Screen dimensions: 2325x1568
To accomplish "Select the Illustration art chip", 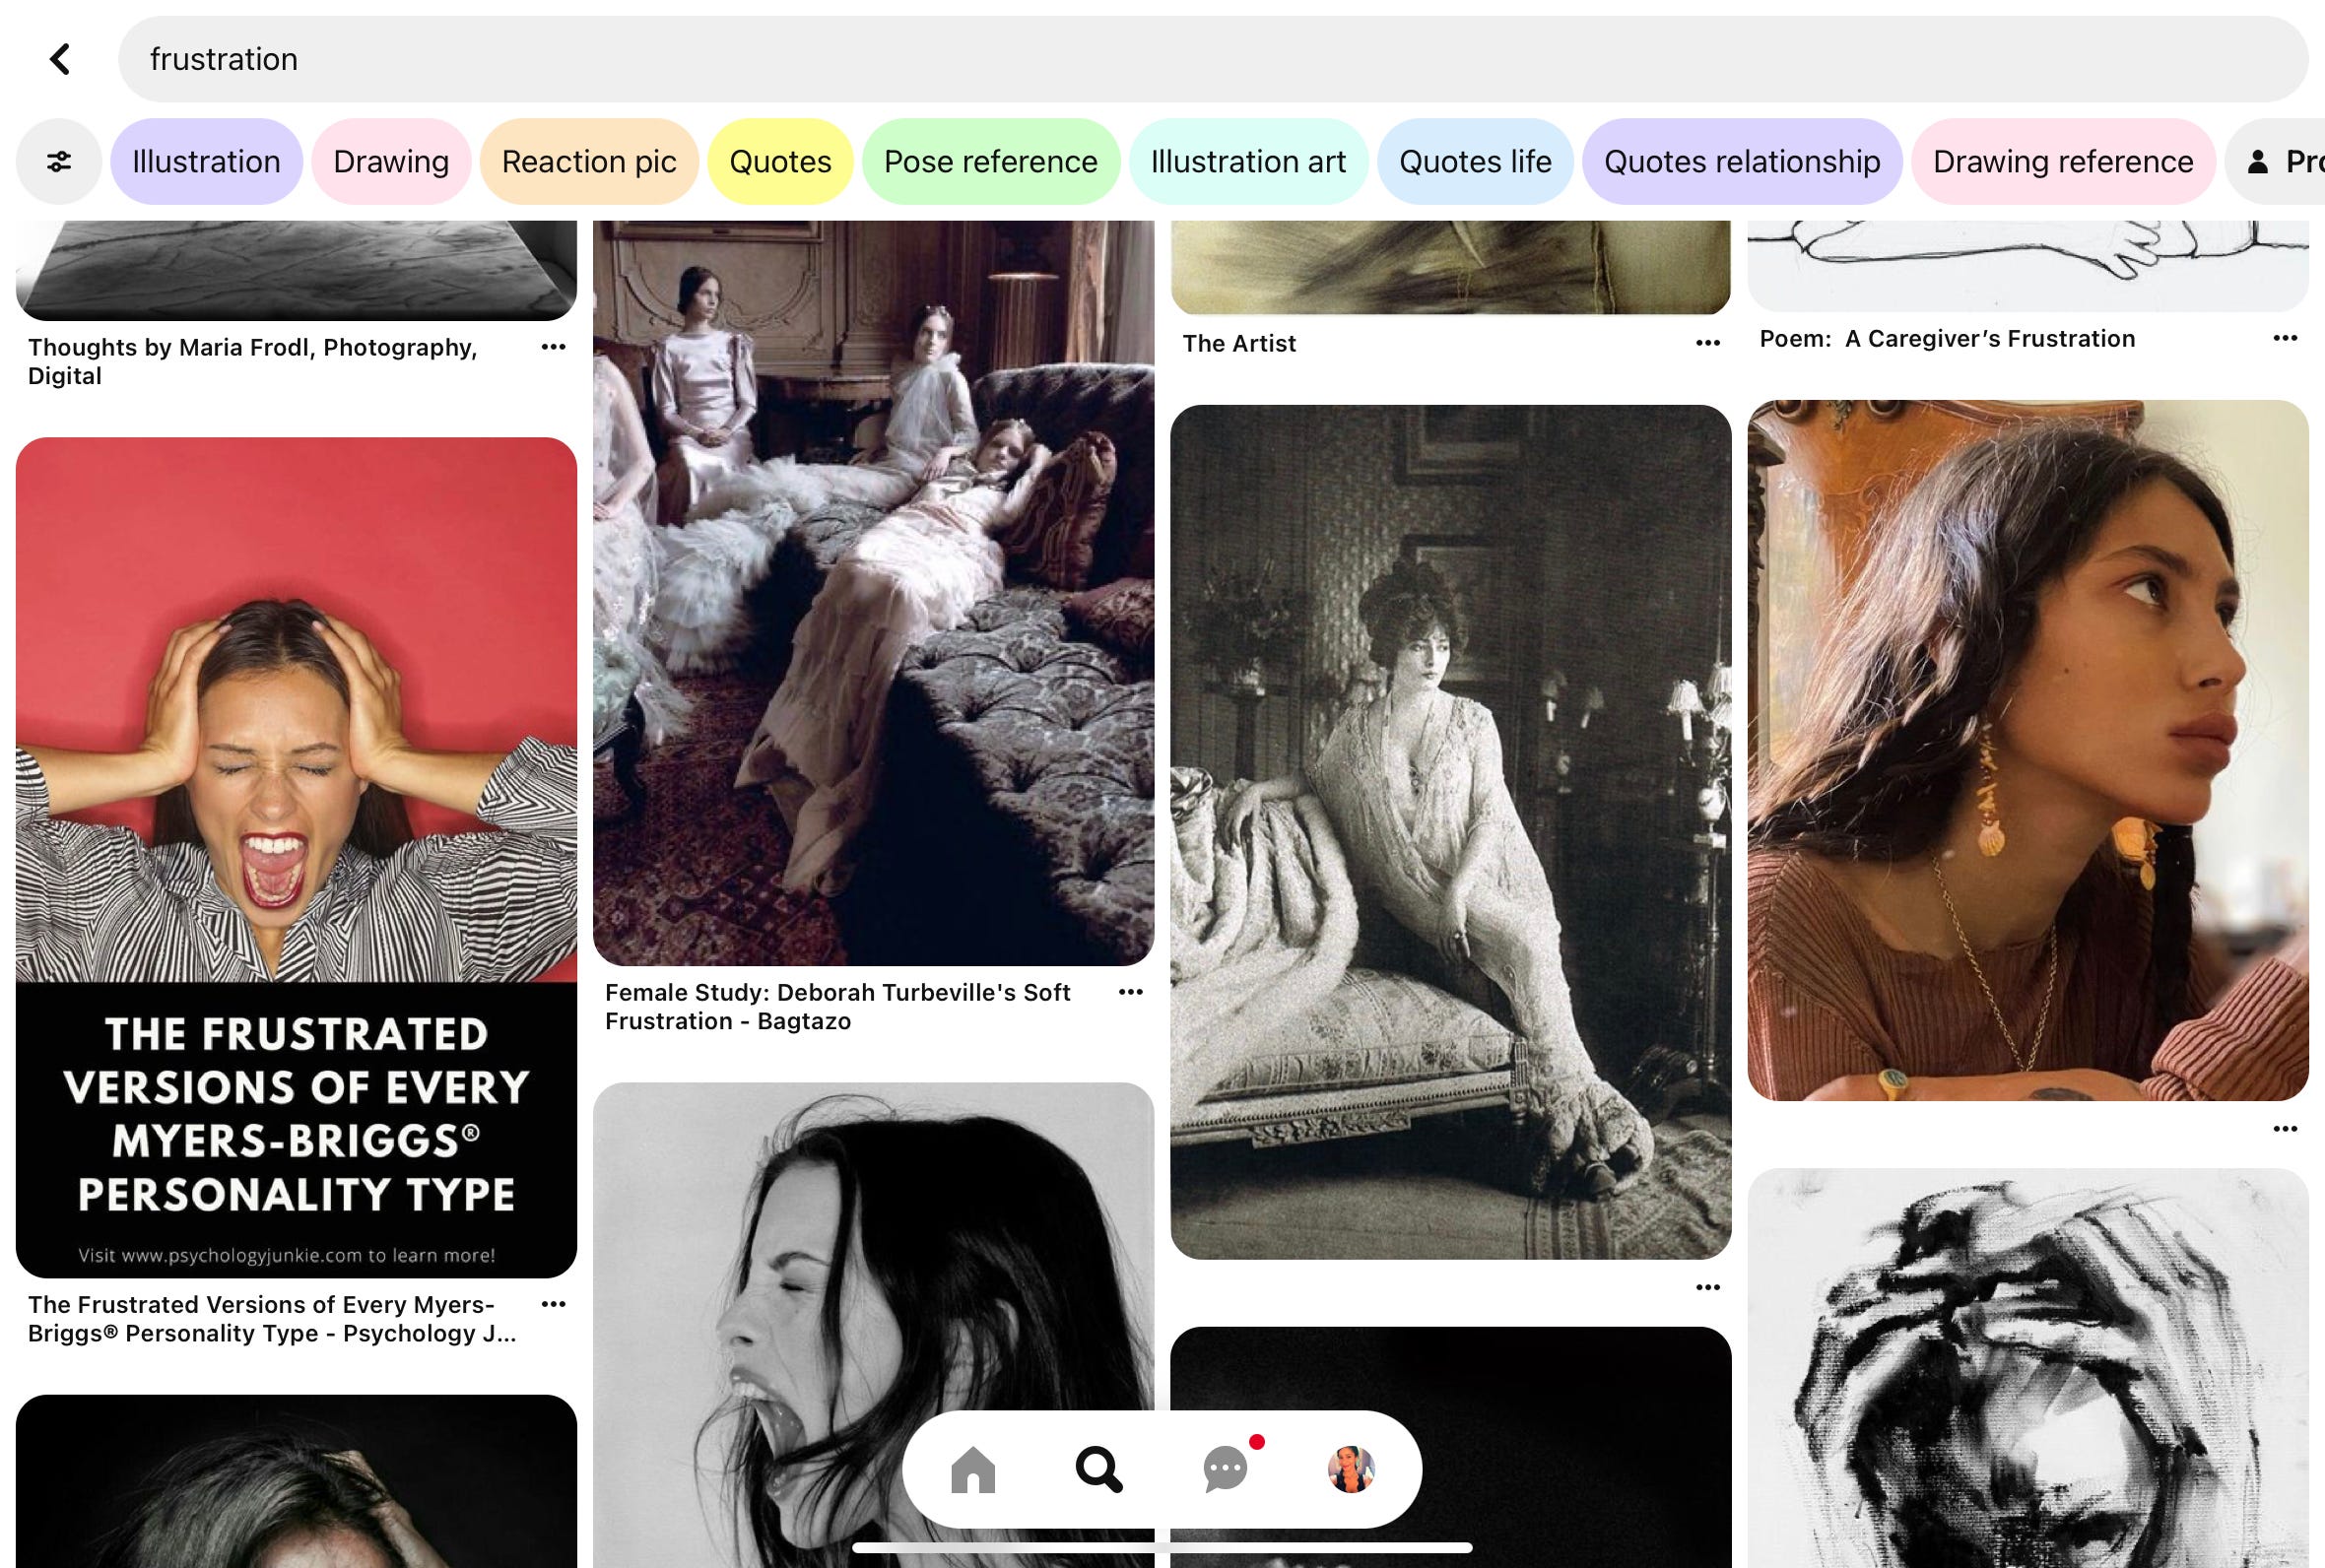I will (1248, 162).
